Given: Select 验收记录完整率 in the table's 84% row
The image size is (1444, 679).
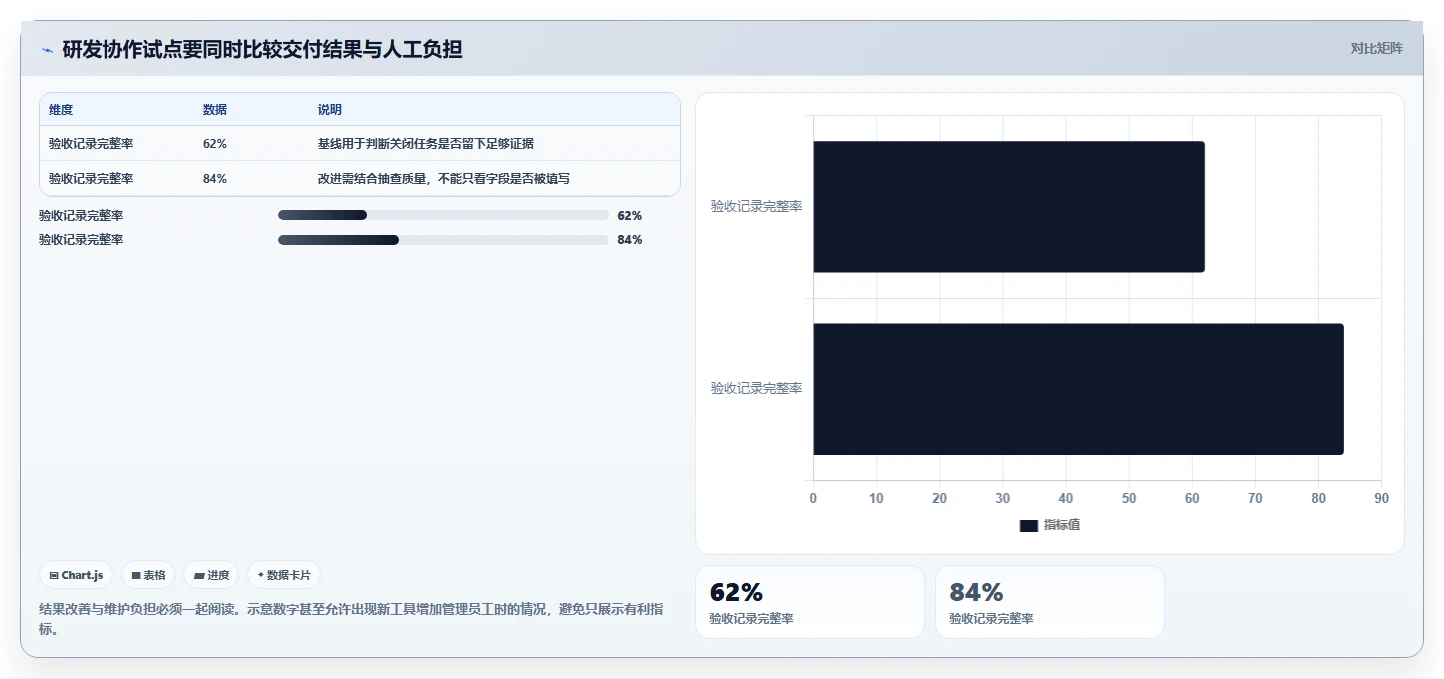Looking at the screenshot, I should pos(91,179).
